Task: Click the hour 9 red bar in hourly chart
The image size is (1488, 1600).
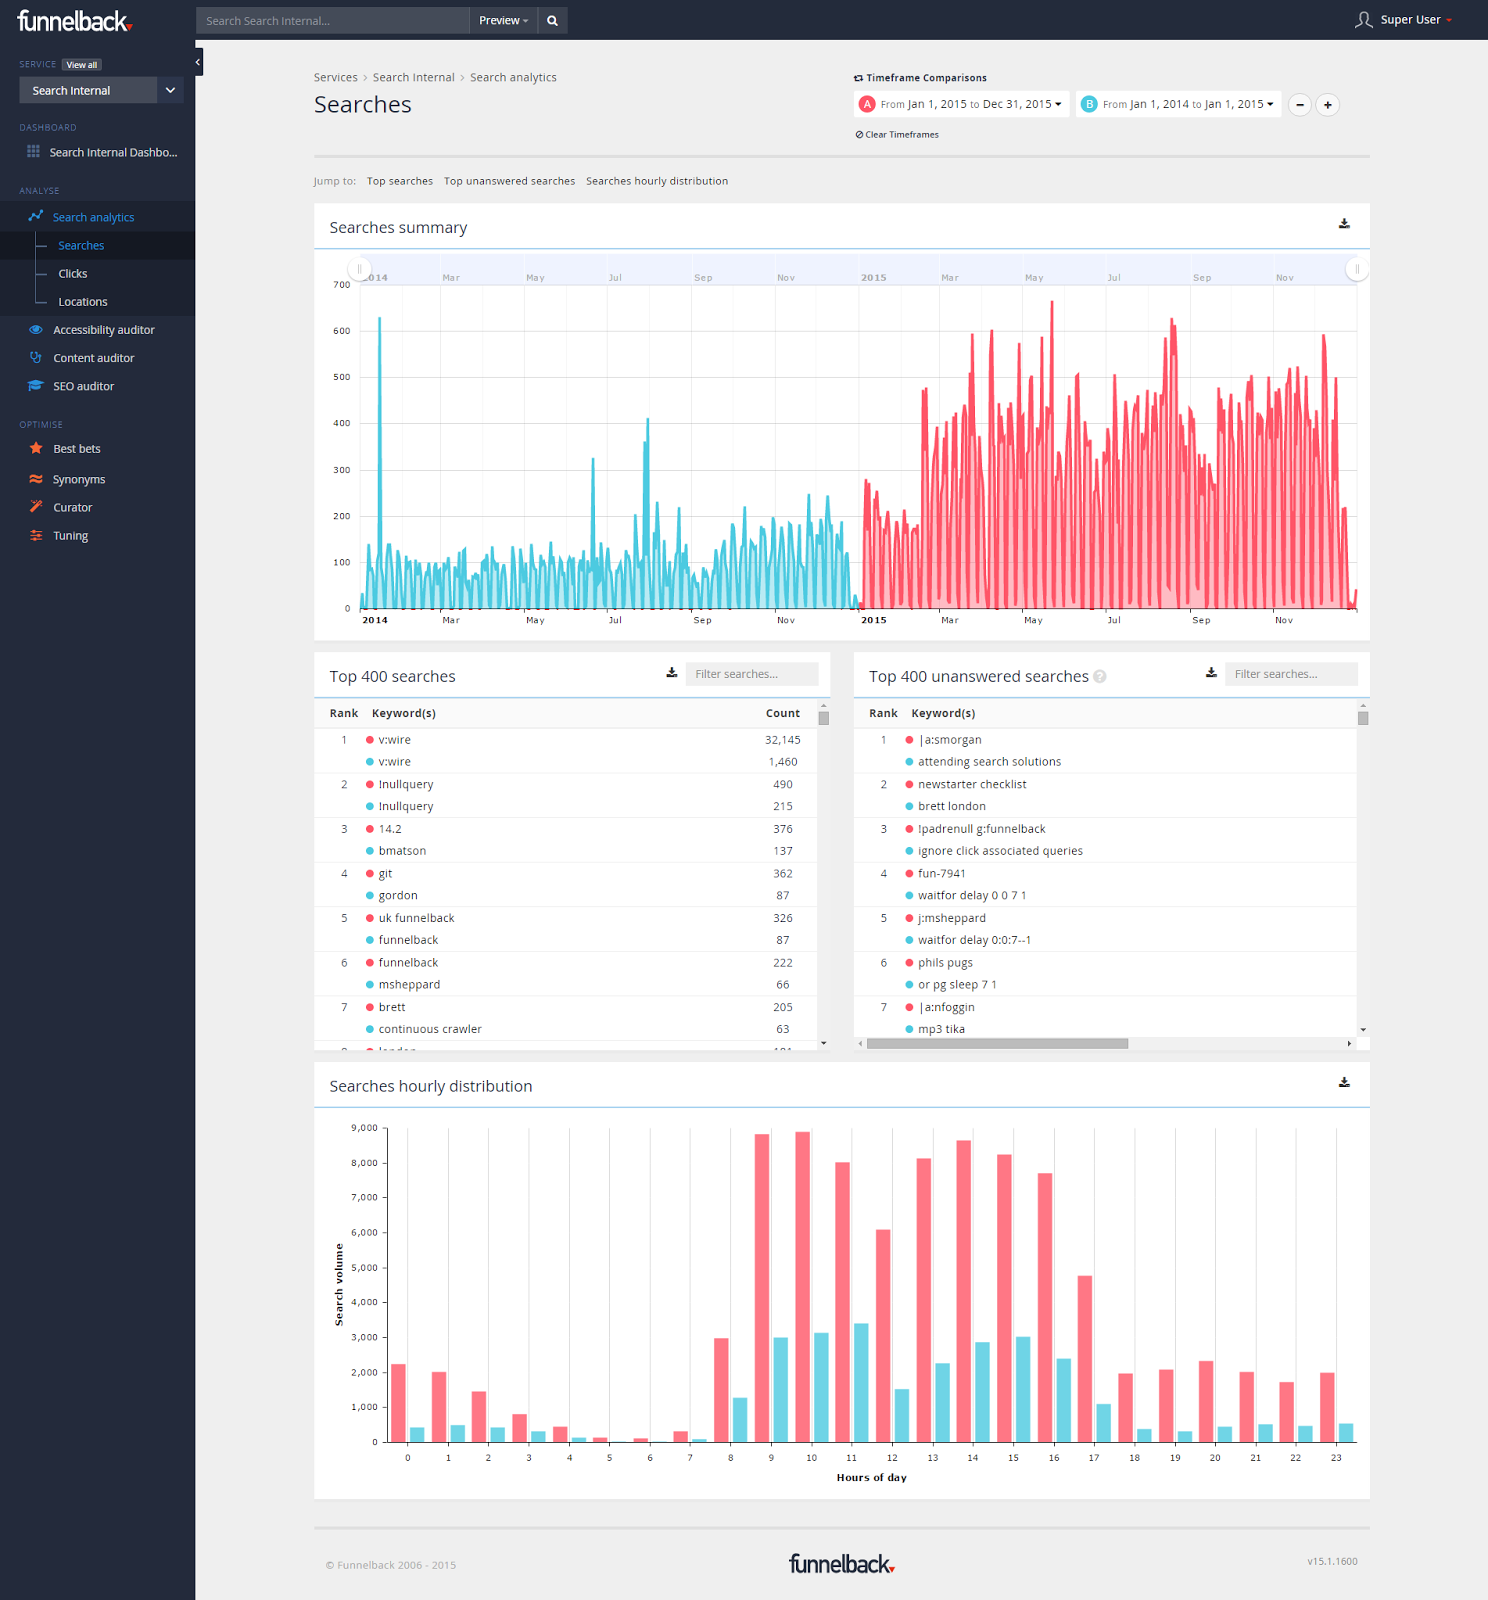Action: tap(762, 1288)
